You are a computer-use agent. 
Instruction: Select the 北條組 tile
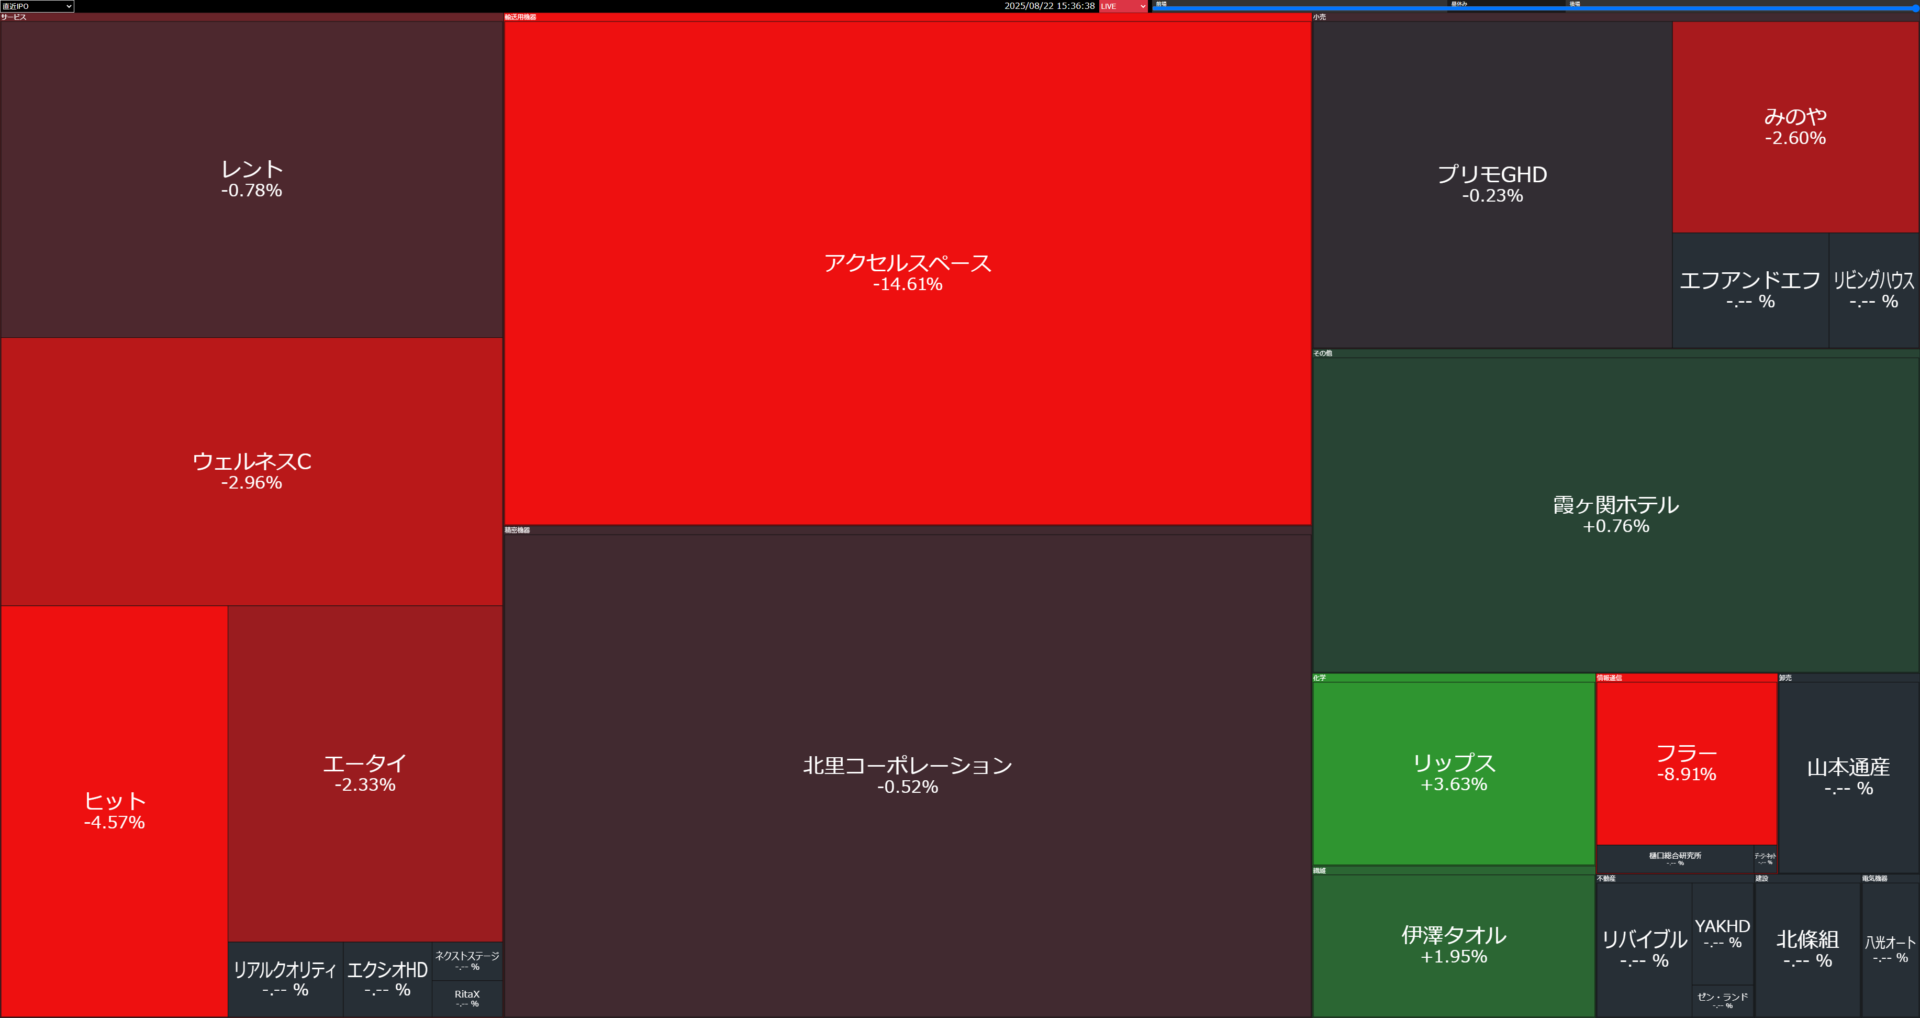click(1807, 949)
